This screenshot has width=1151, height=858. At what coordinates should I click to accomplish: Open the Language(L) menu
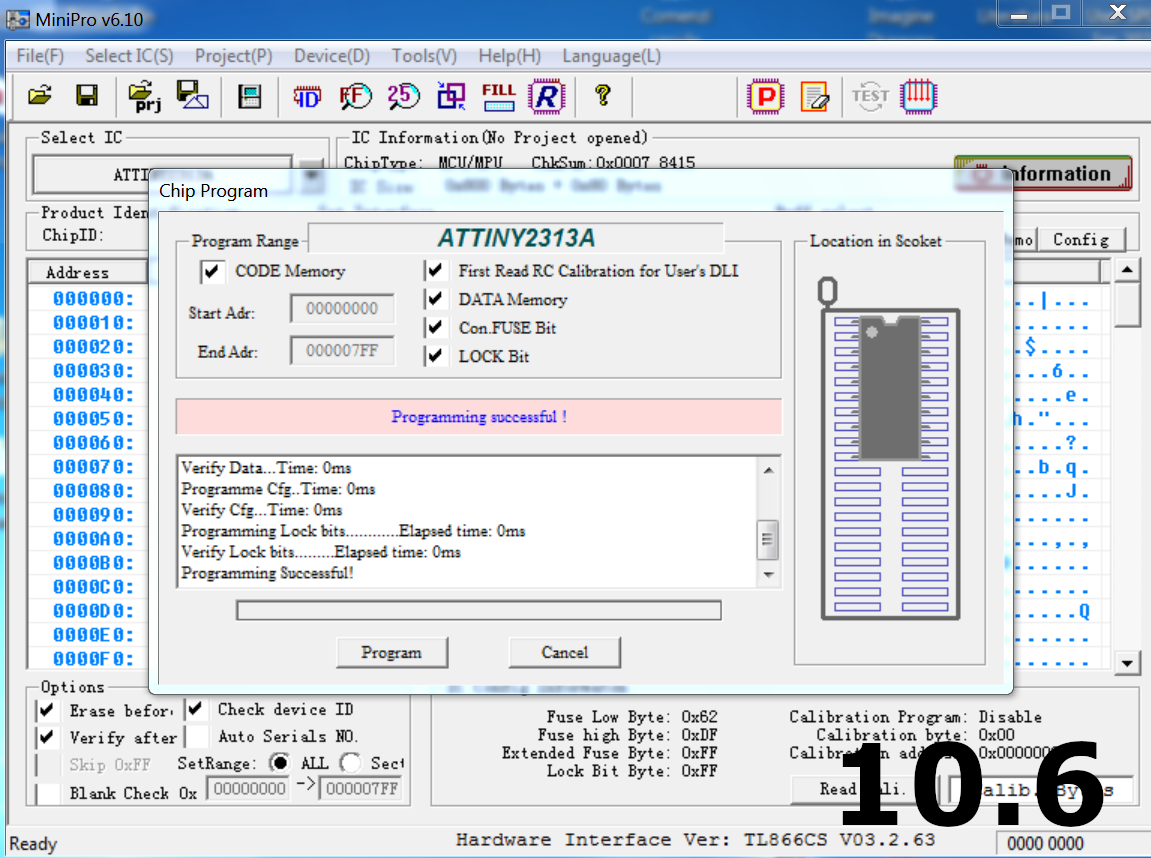[611, 56]
